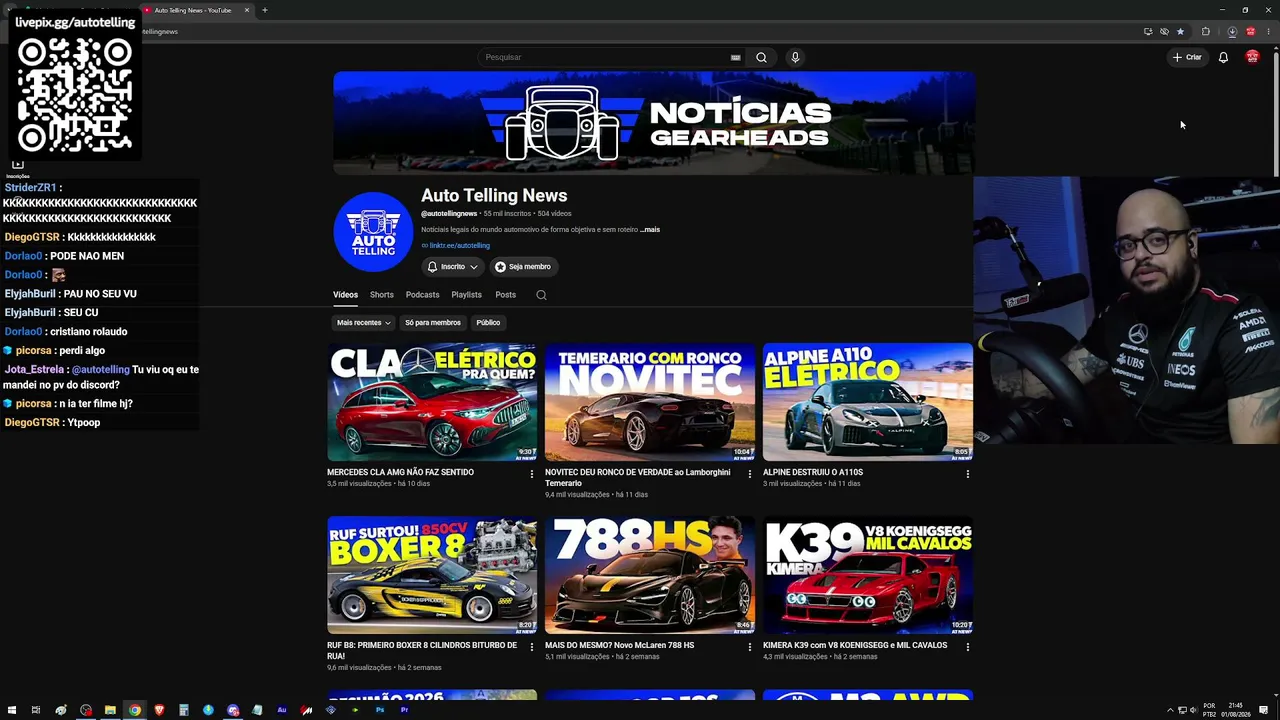Screen dimensions: 1280x720
Task: Open the on-screen keyboard in search box
Action: pyautogui.click(x=736, y=57)
